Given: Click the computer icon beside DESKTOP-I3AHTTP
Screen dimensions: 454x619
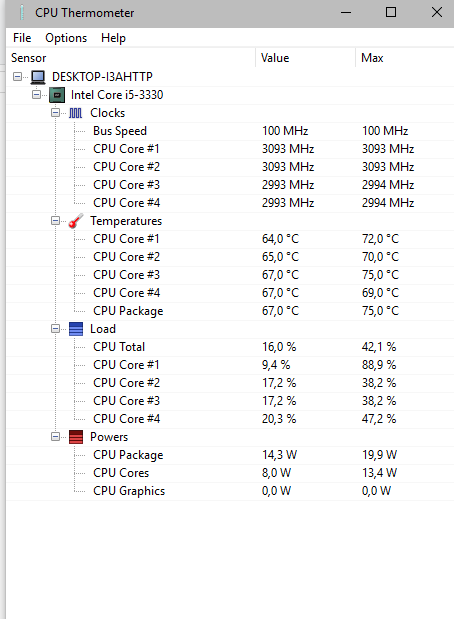Looking at the screenshot, I should click(38, 77).
